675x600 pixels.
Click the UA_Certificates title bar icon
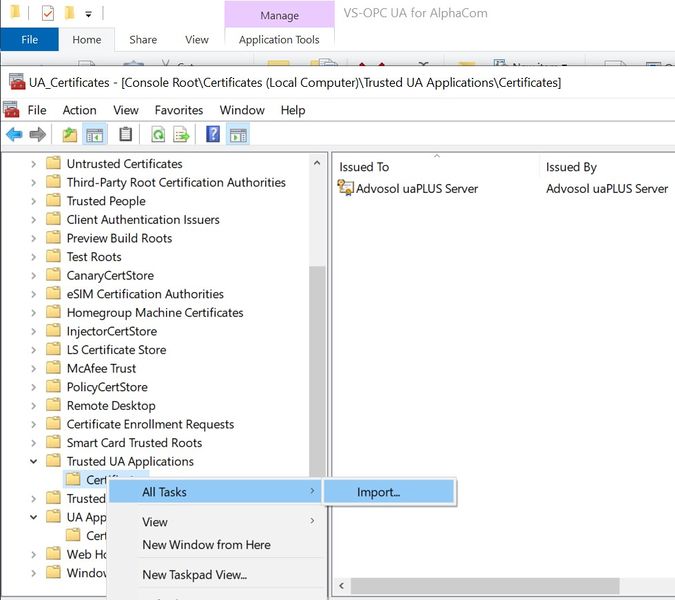[17, 82]
